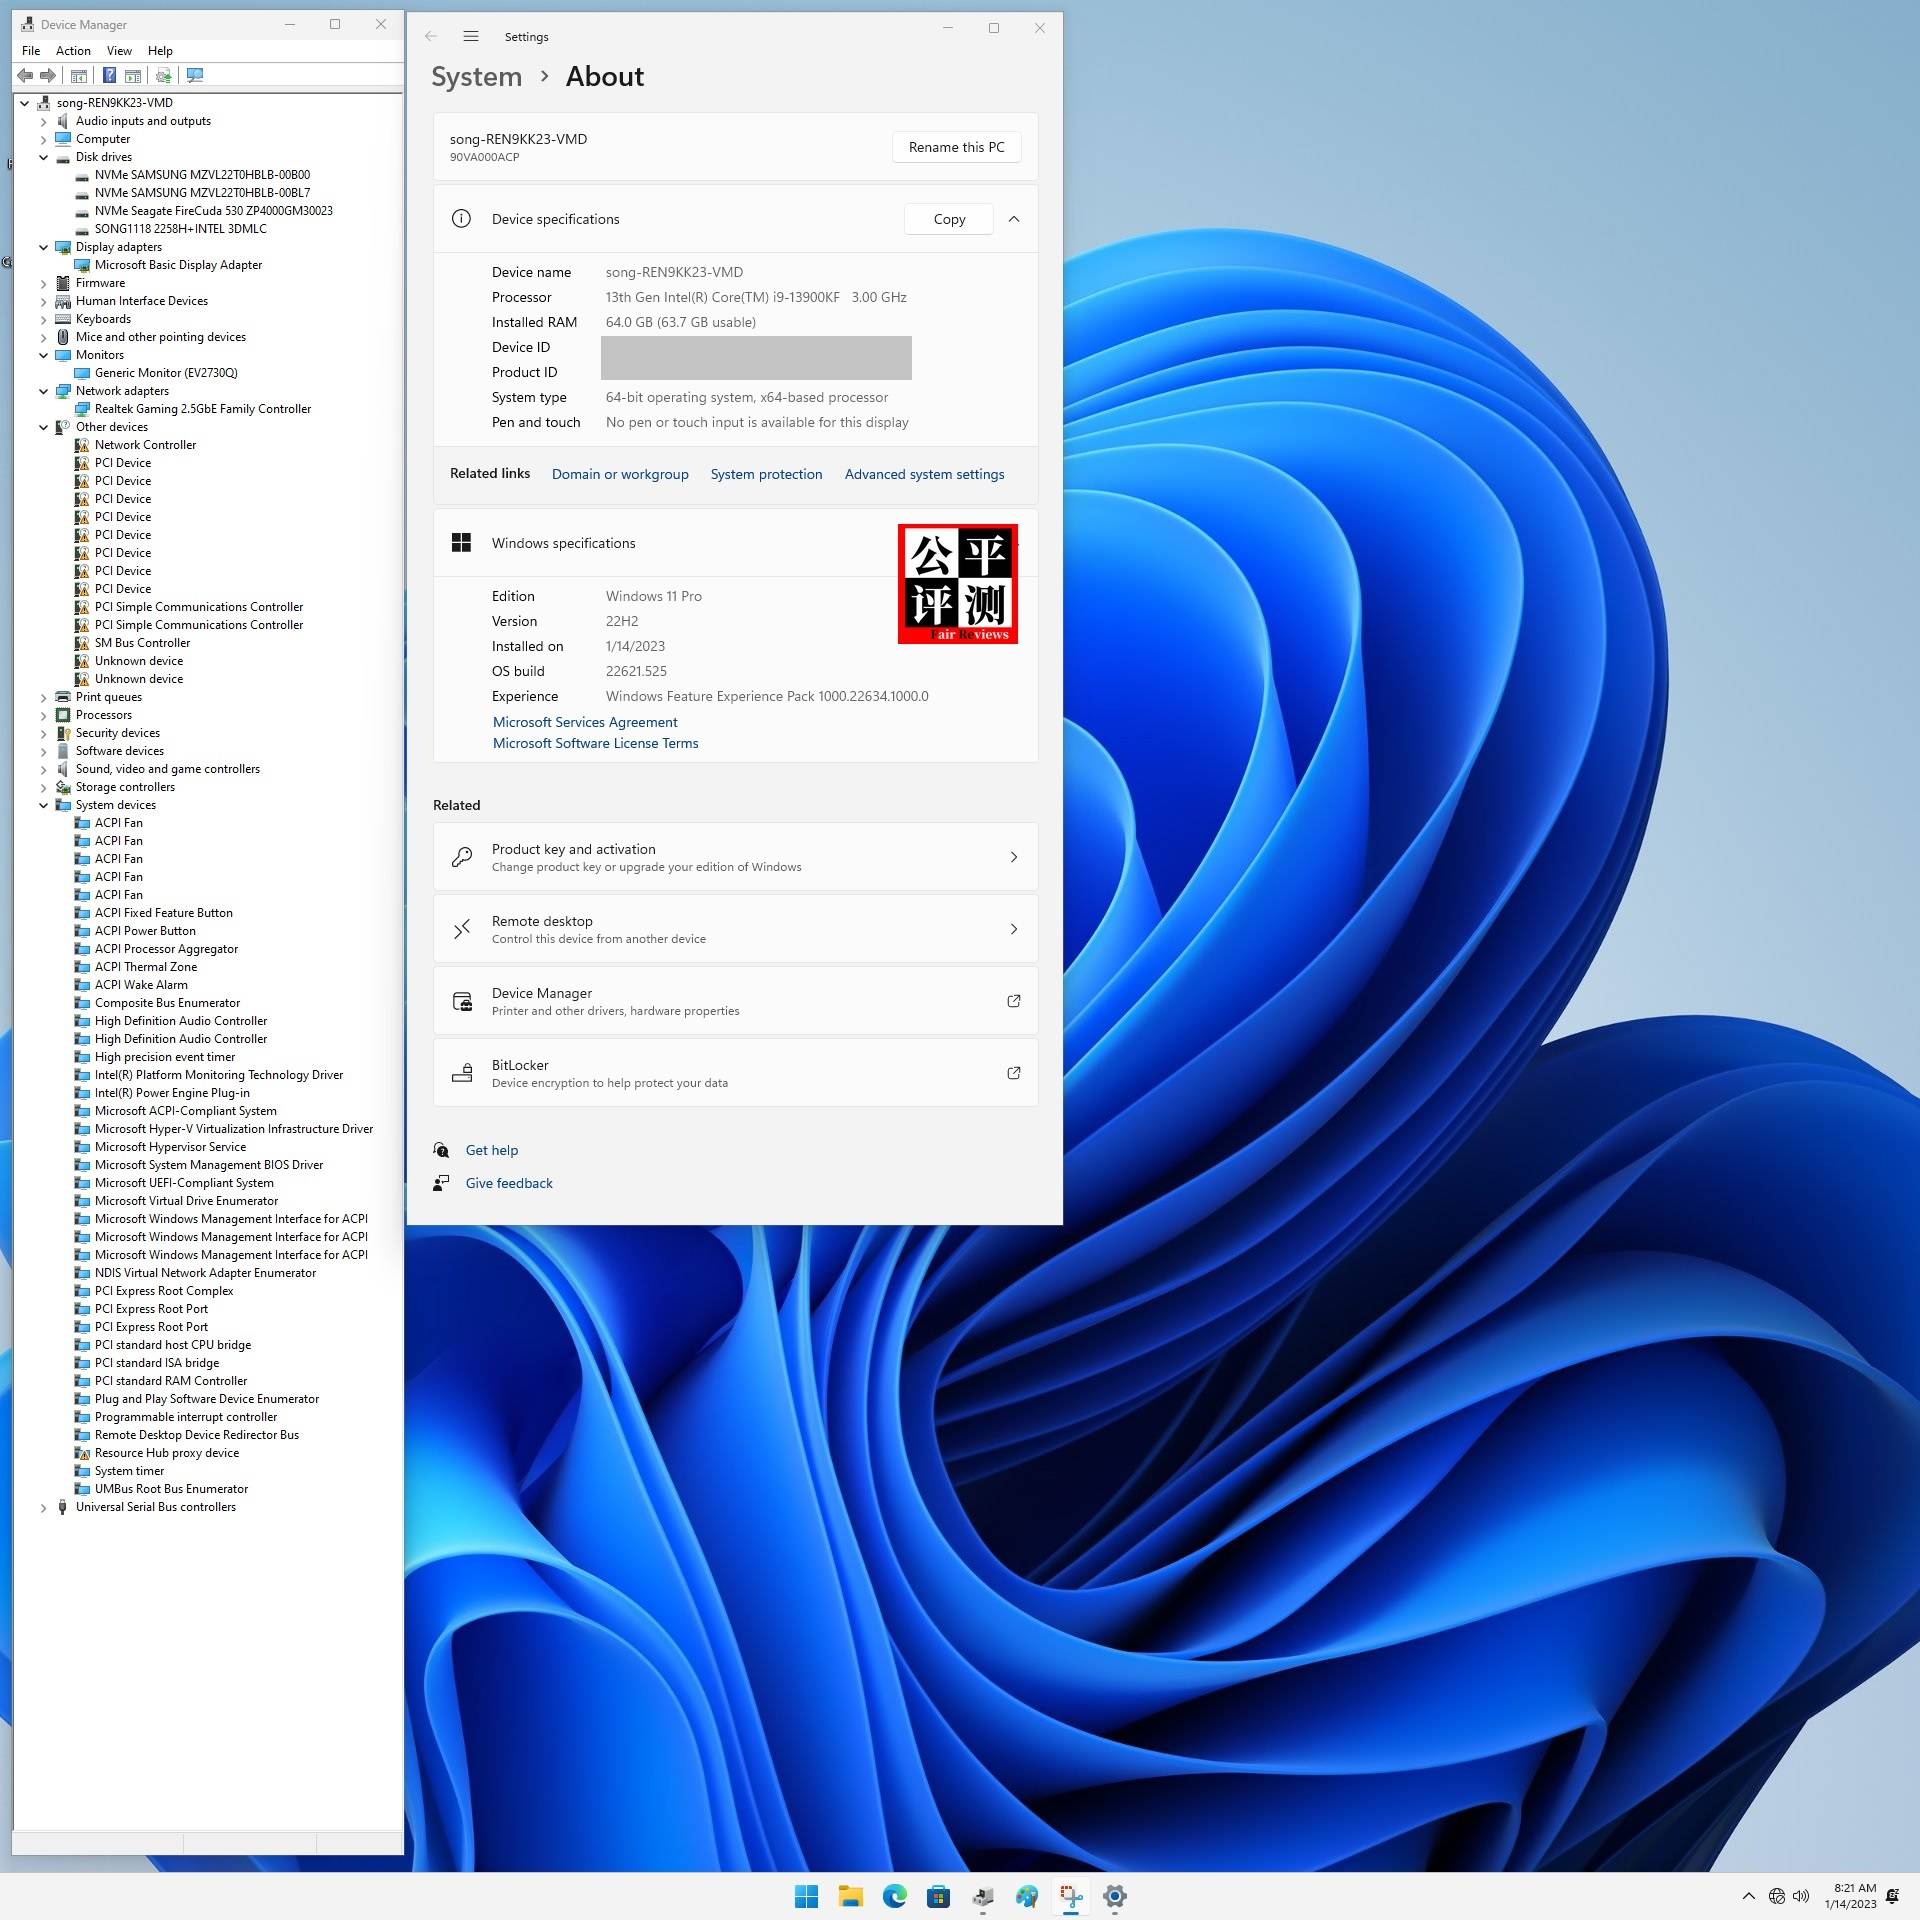Copy the device specifications
The height and width of the screenshot is (1920, 1920).
click(948, 219)
